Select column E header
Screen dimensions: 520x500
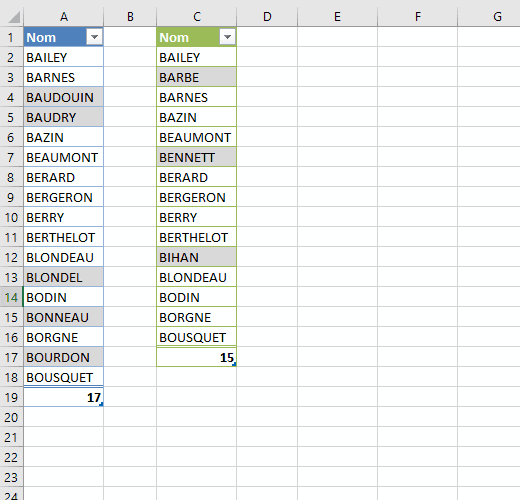[x=337, y=16]
